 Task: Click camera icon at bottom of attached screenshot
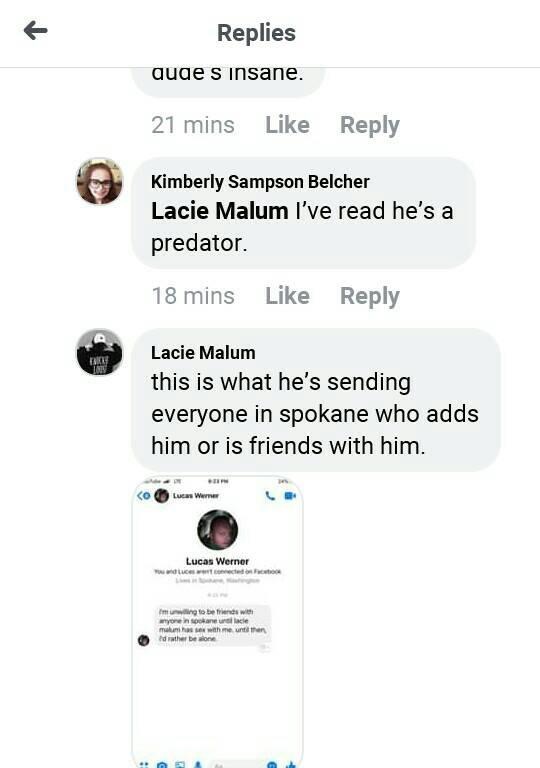(162, 765)
